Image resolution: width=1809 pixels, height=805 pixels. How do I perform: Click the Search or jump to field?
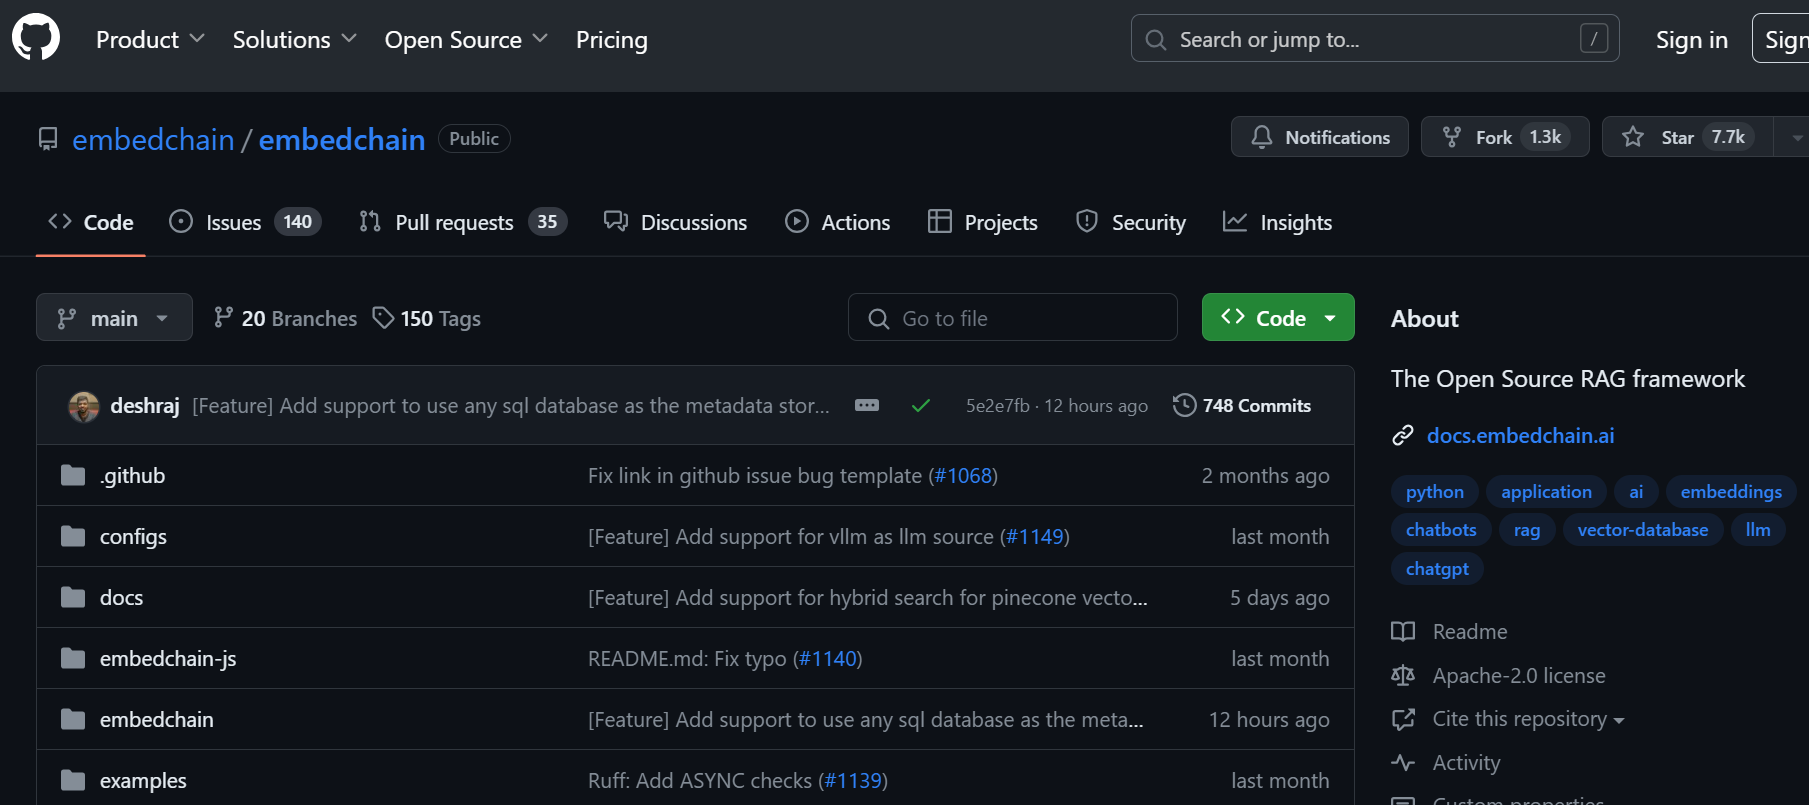(x=1375, y=38)
